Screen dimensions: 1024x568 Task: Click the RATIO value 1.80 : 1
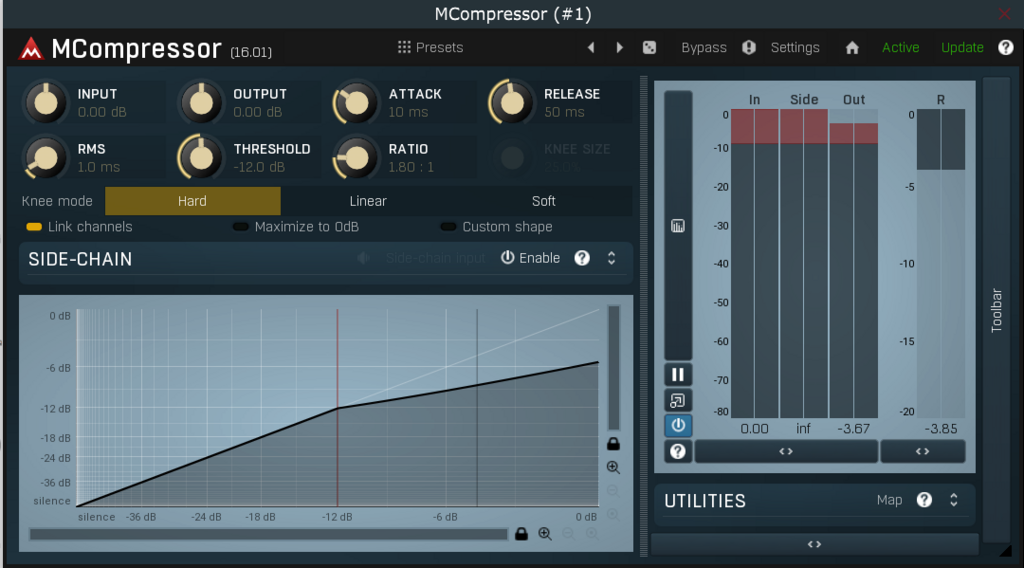(411, 167)
